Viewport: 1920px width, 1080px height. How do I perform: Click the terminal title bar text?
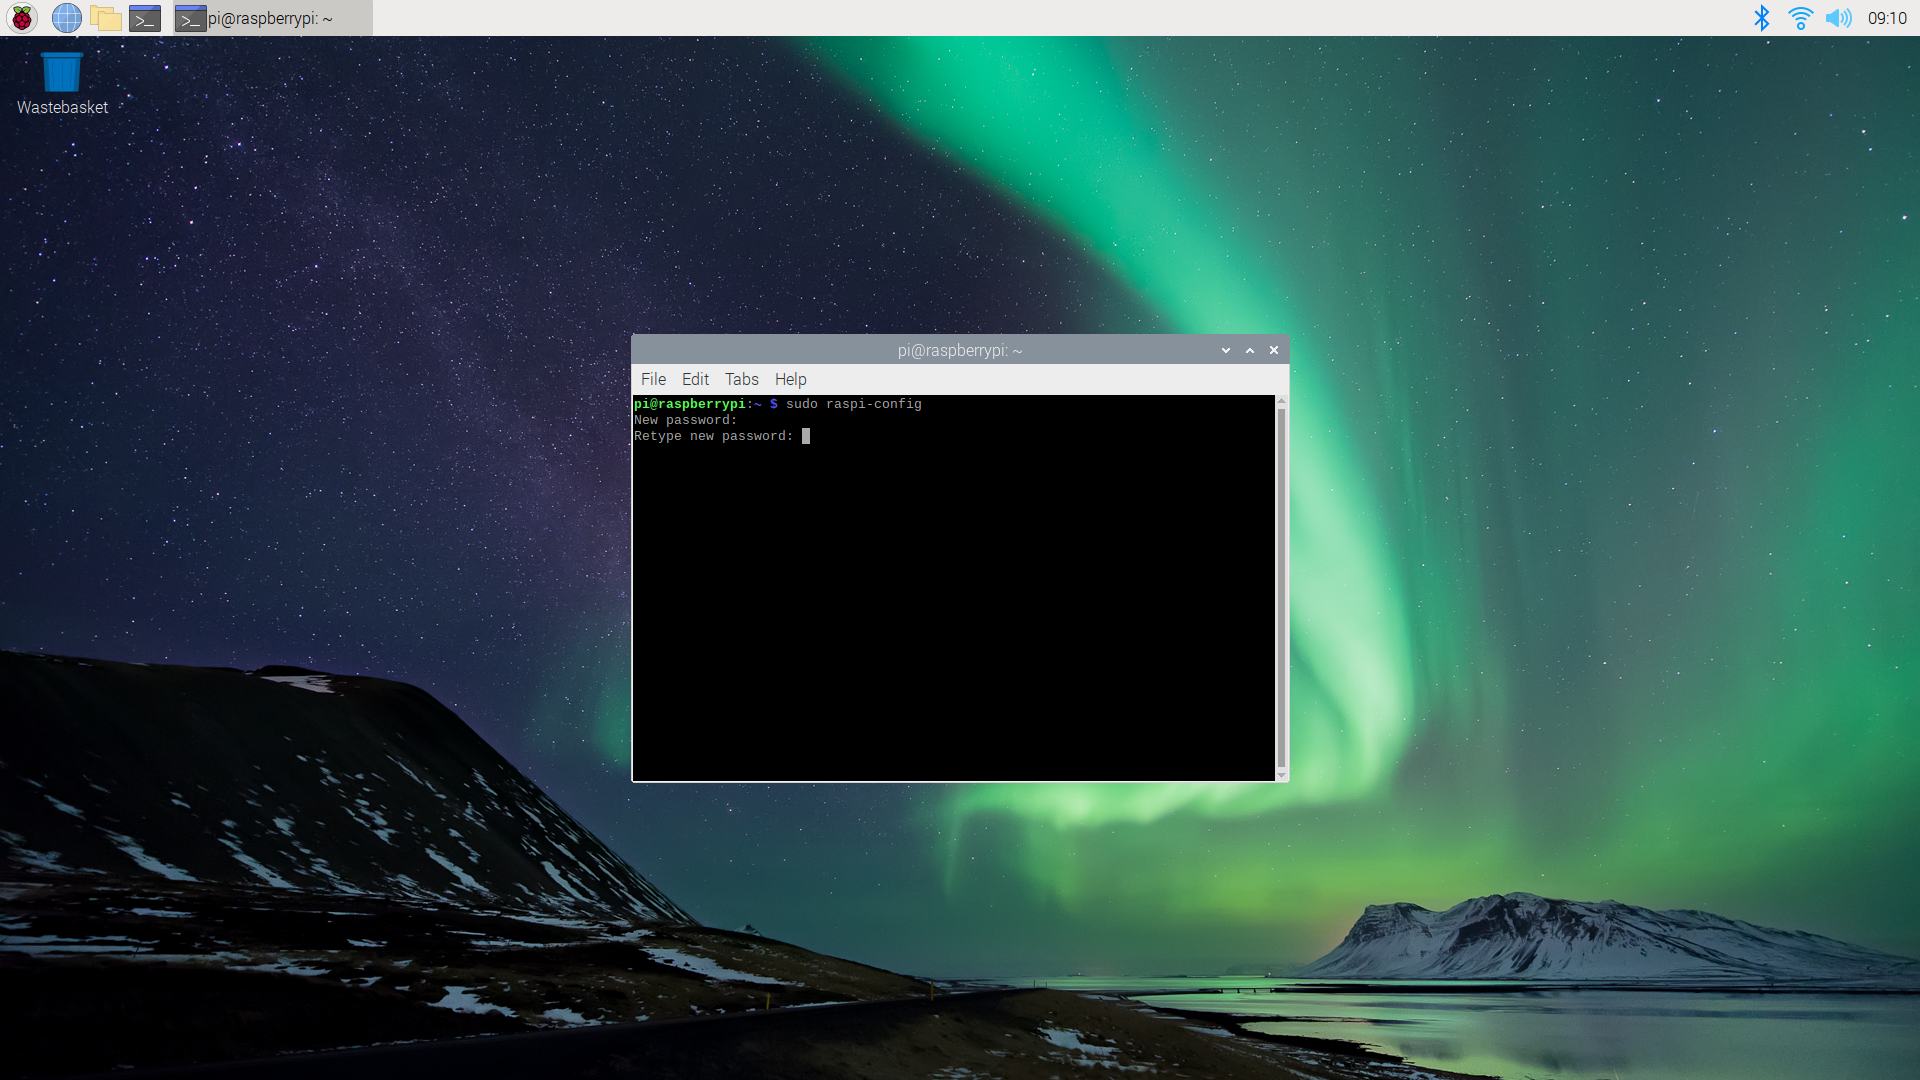pyautogui.click(x=960, y=350)
